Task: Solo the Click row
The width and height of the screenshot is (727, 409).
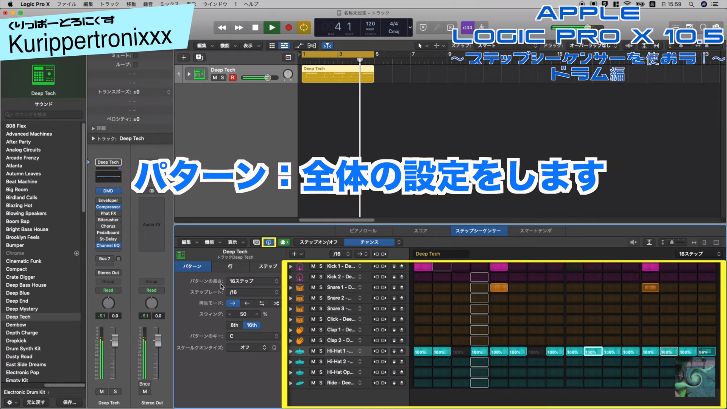Action: coord(321,320)
